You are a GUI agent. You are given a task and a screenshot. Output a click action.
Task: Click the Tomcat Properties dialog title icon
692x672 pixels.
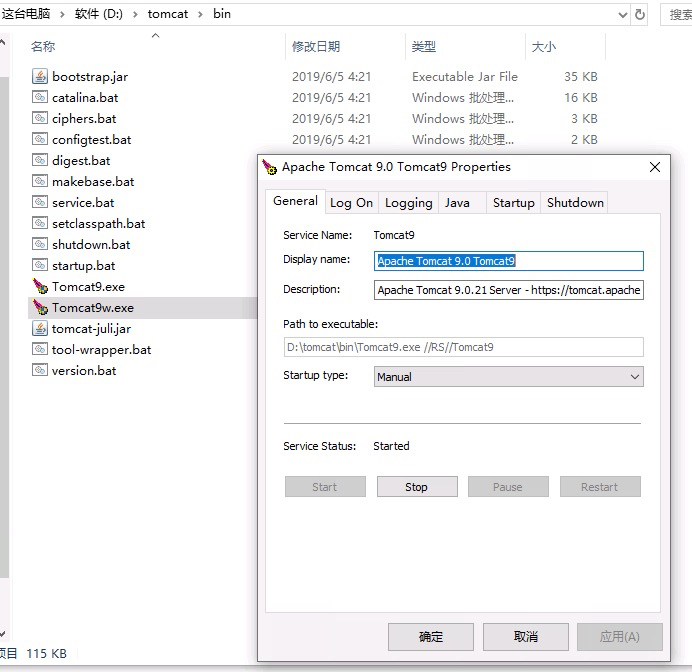(x=269, y=167)
